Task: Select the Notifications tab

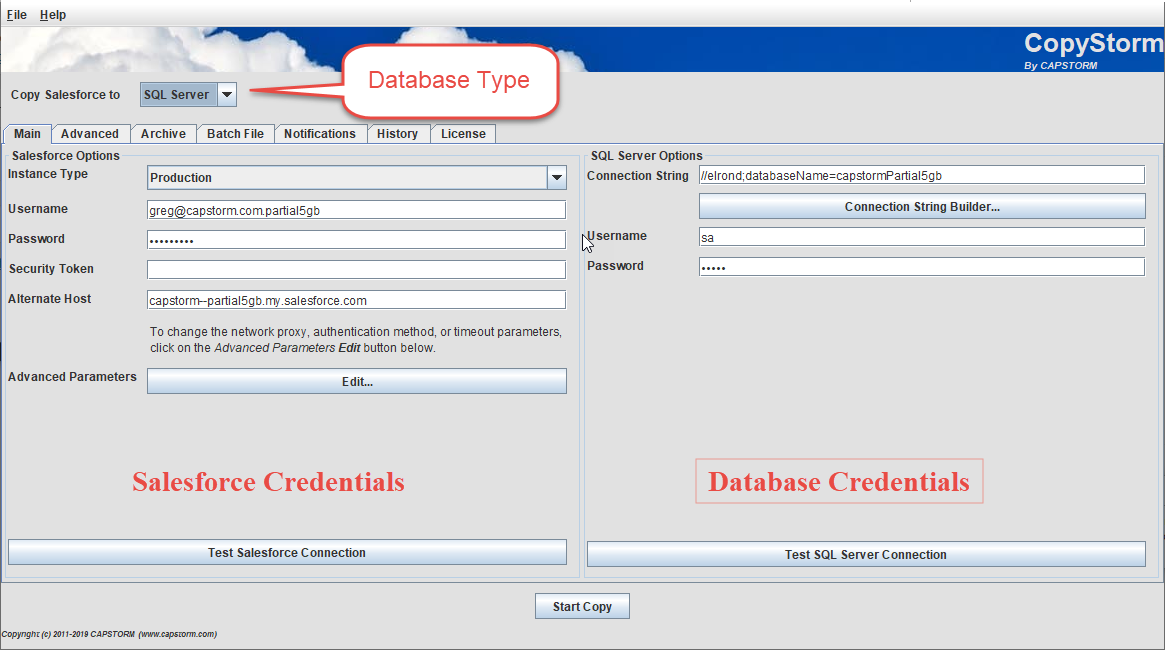Action: click(x=320, y=134)
